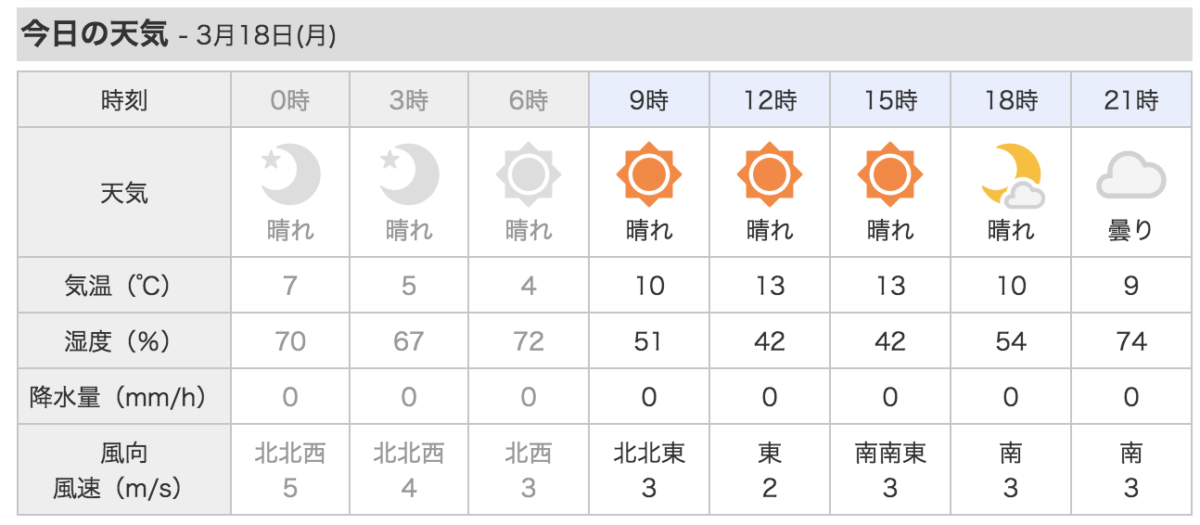The height and width of the screenshot is (525, 1200).
Task: Click the 北北東 wind direction at 9時
Action: coord(649,453)
